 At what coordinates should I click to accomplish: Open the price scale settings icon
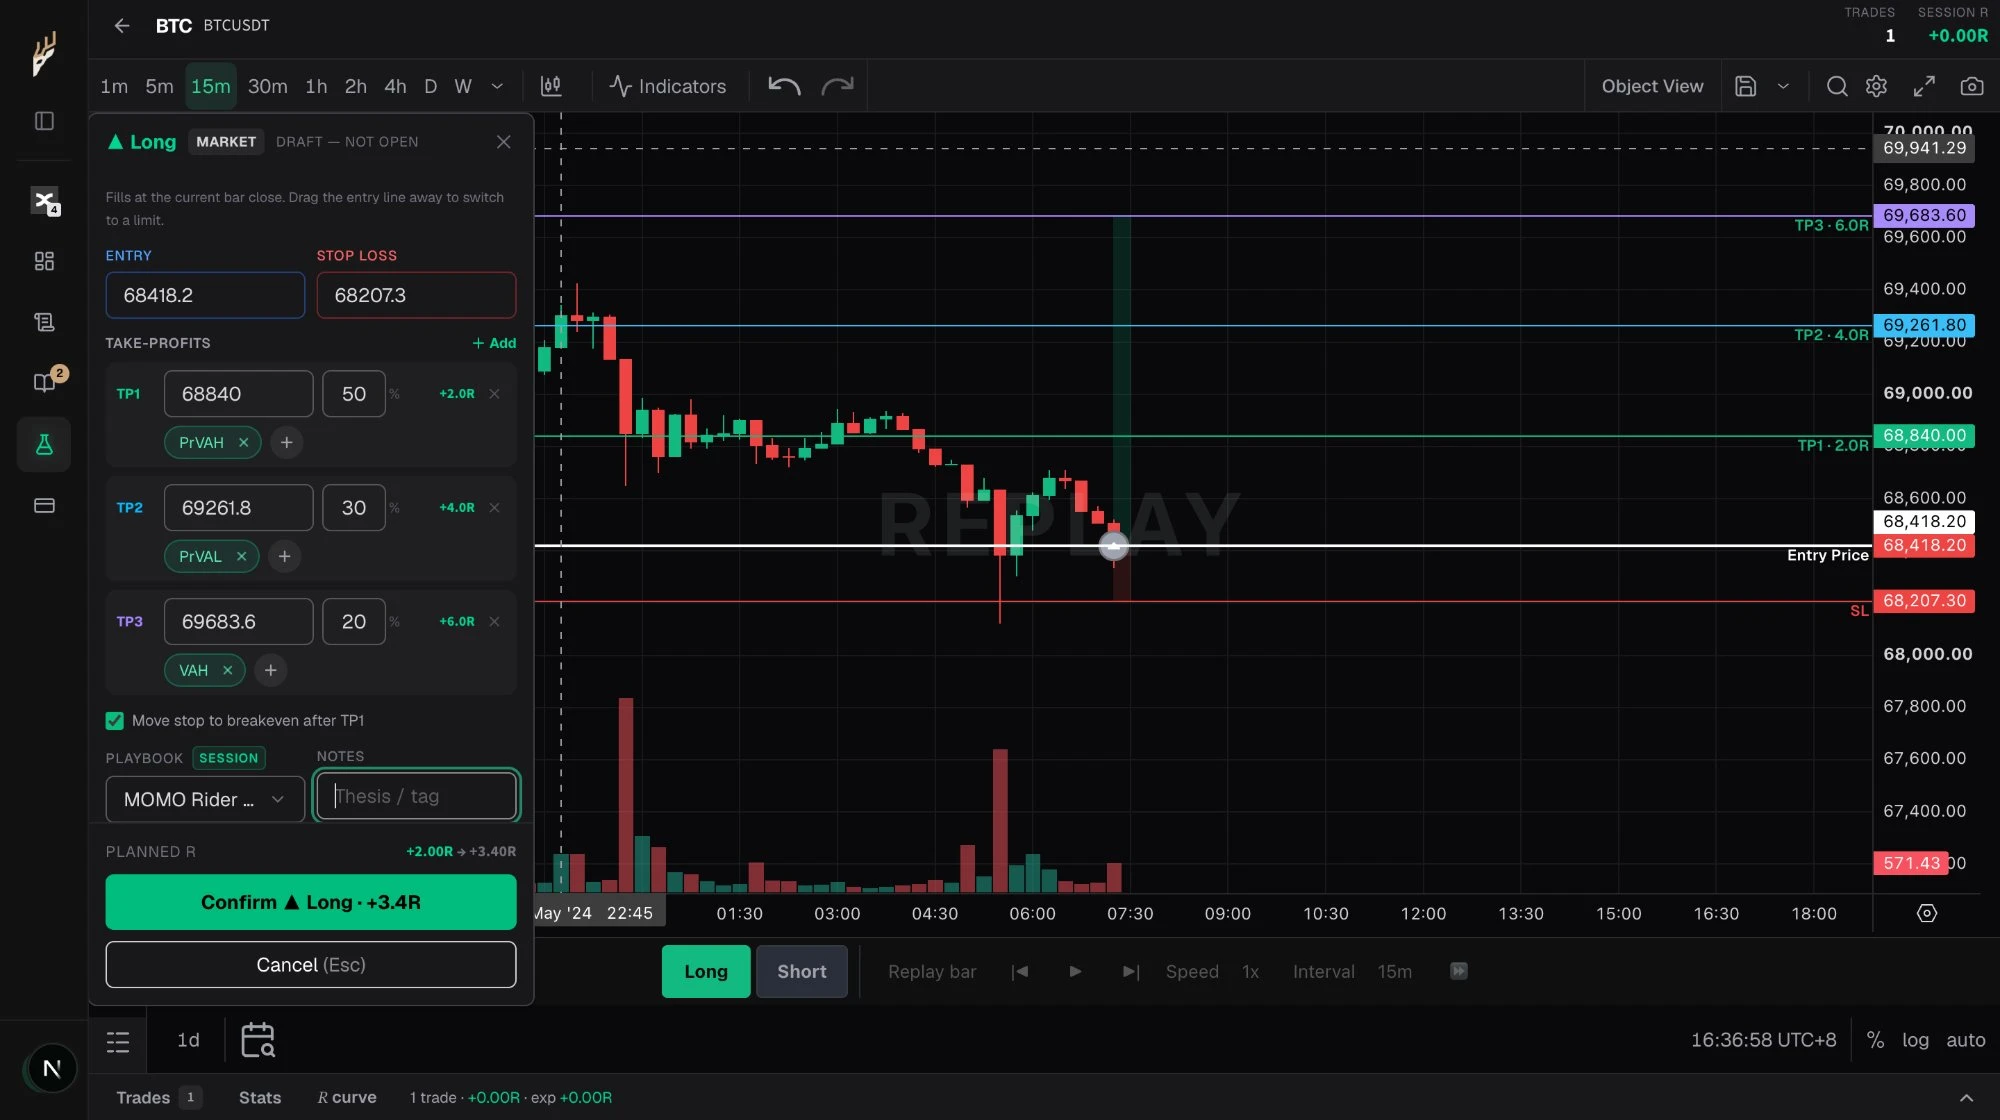tap(1926, 913)
